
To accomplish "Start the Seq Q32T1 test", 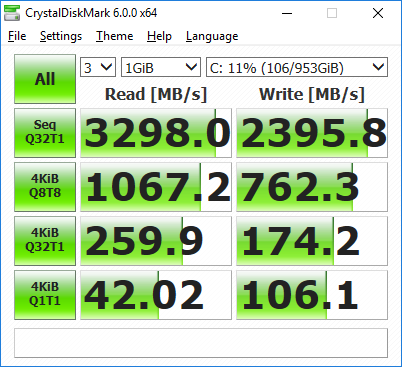I will coord(45,133).
